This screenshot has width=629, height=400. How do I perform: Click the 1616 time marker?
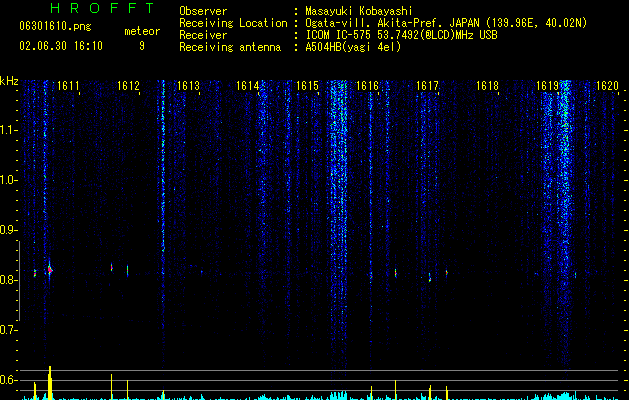click(x=367, y=86)
